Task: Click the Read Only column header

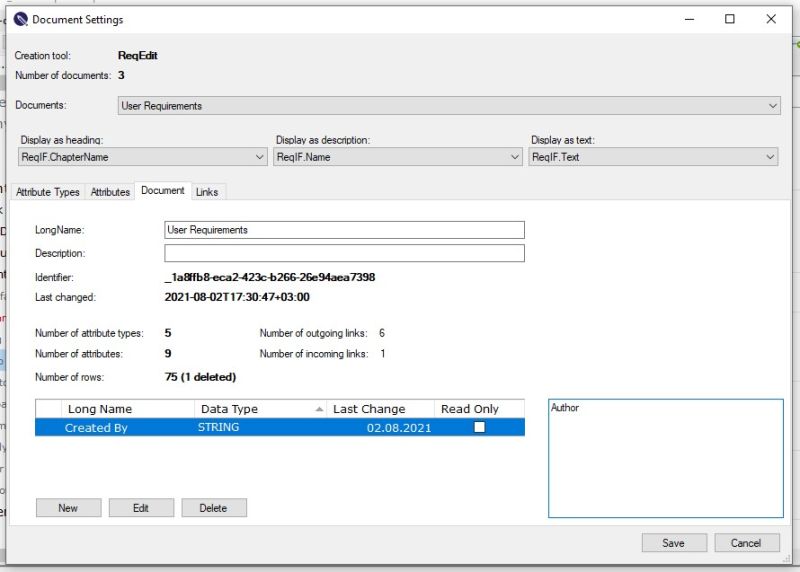Action: tap(479, 409)
